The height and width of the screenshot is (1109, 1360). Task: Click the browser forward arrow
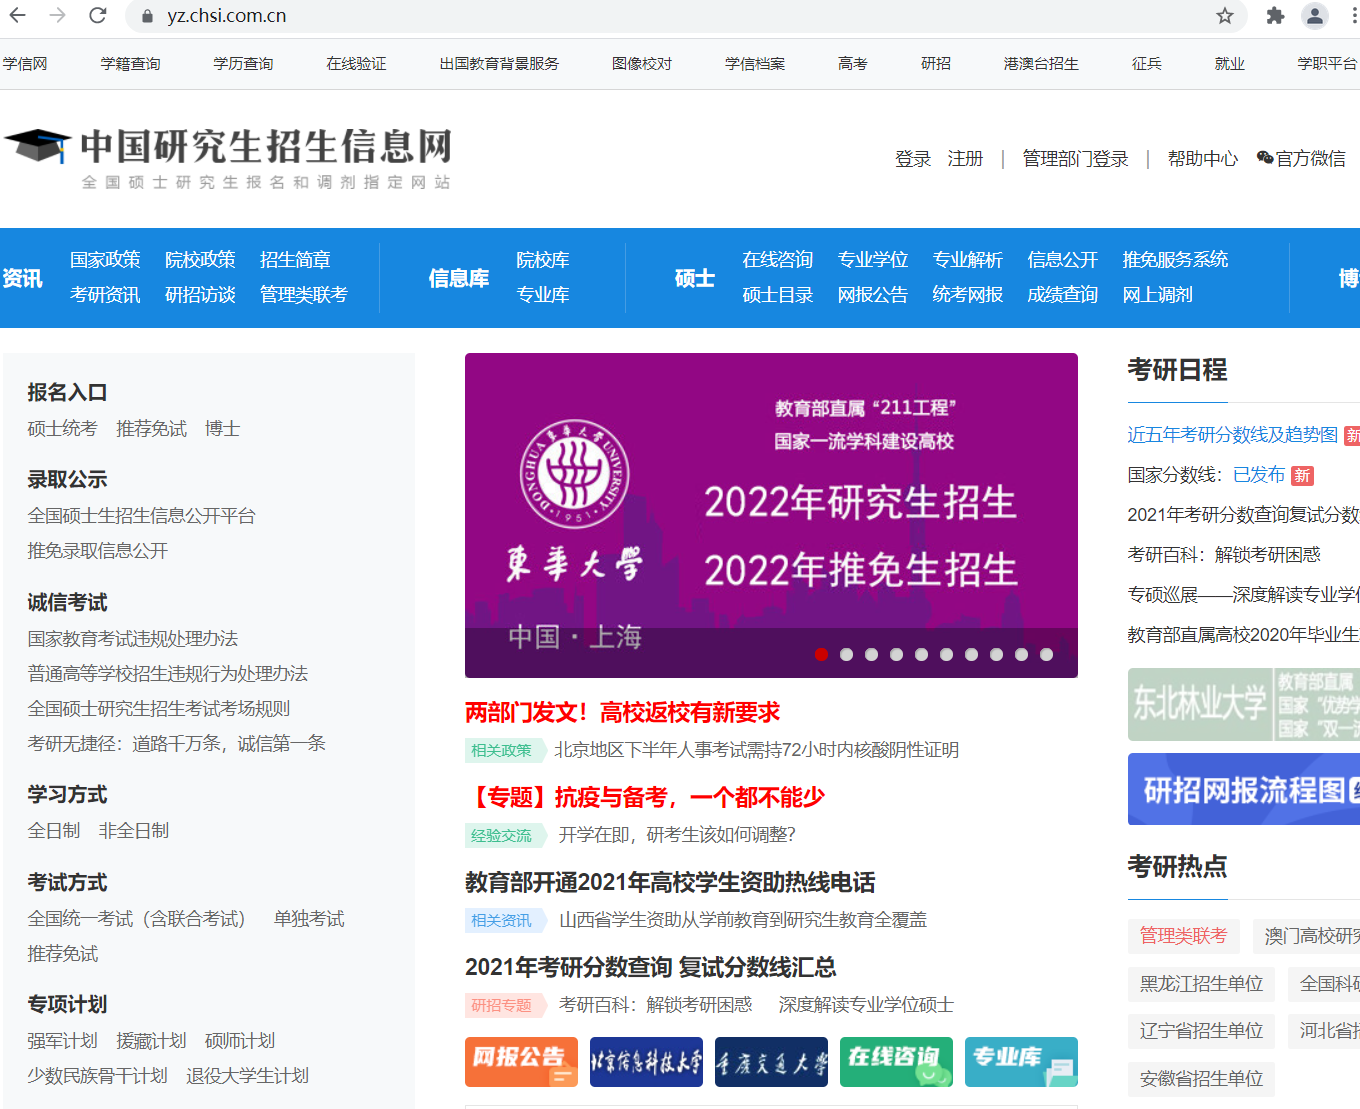(x=57, y=16)
